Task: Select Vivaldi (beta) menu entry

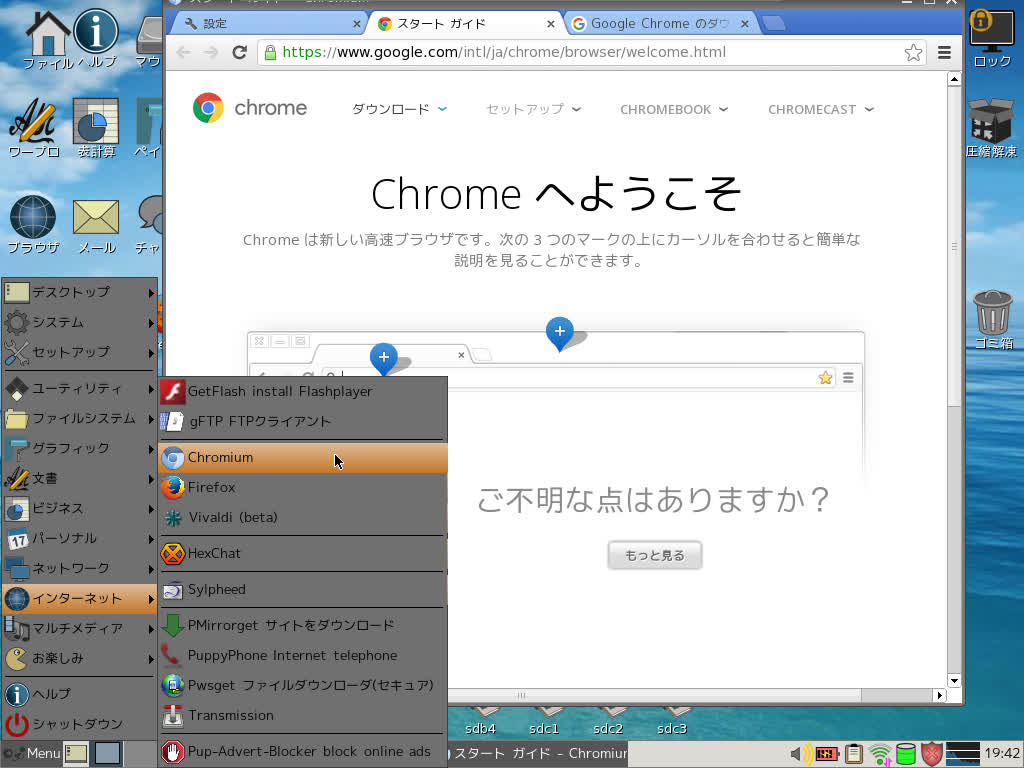Action: (x=302, y=518)
